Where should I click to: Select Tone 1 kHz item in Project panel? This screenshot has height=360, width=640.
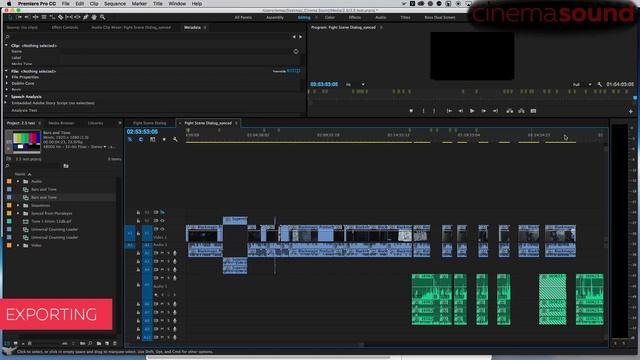pyautogui.click(x=51, y=221)
